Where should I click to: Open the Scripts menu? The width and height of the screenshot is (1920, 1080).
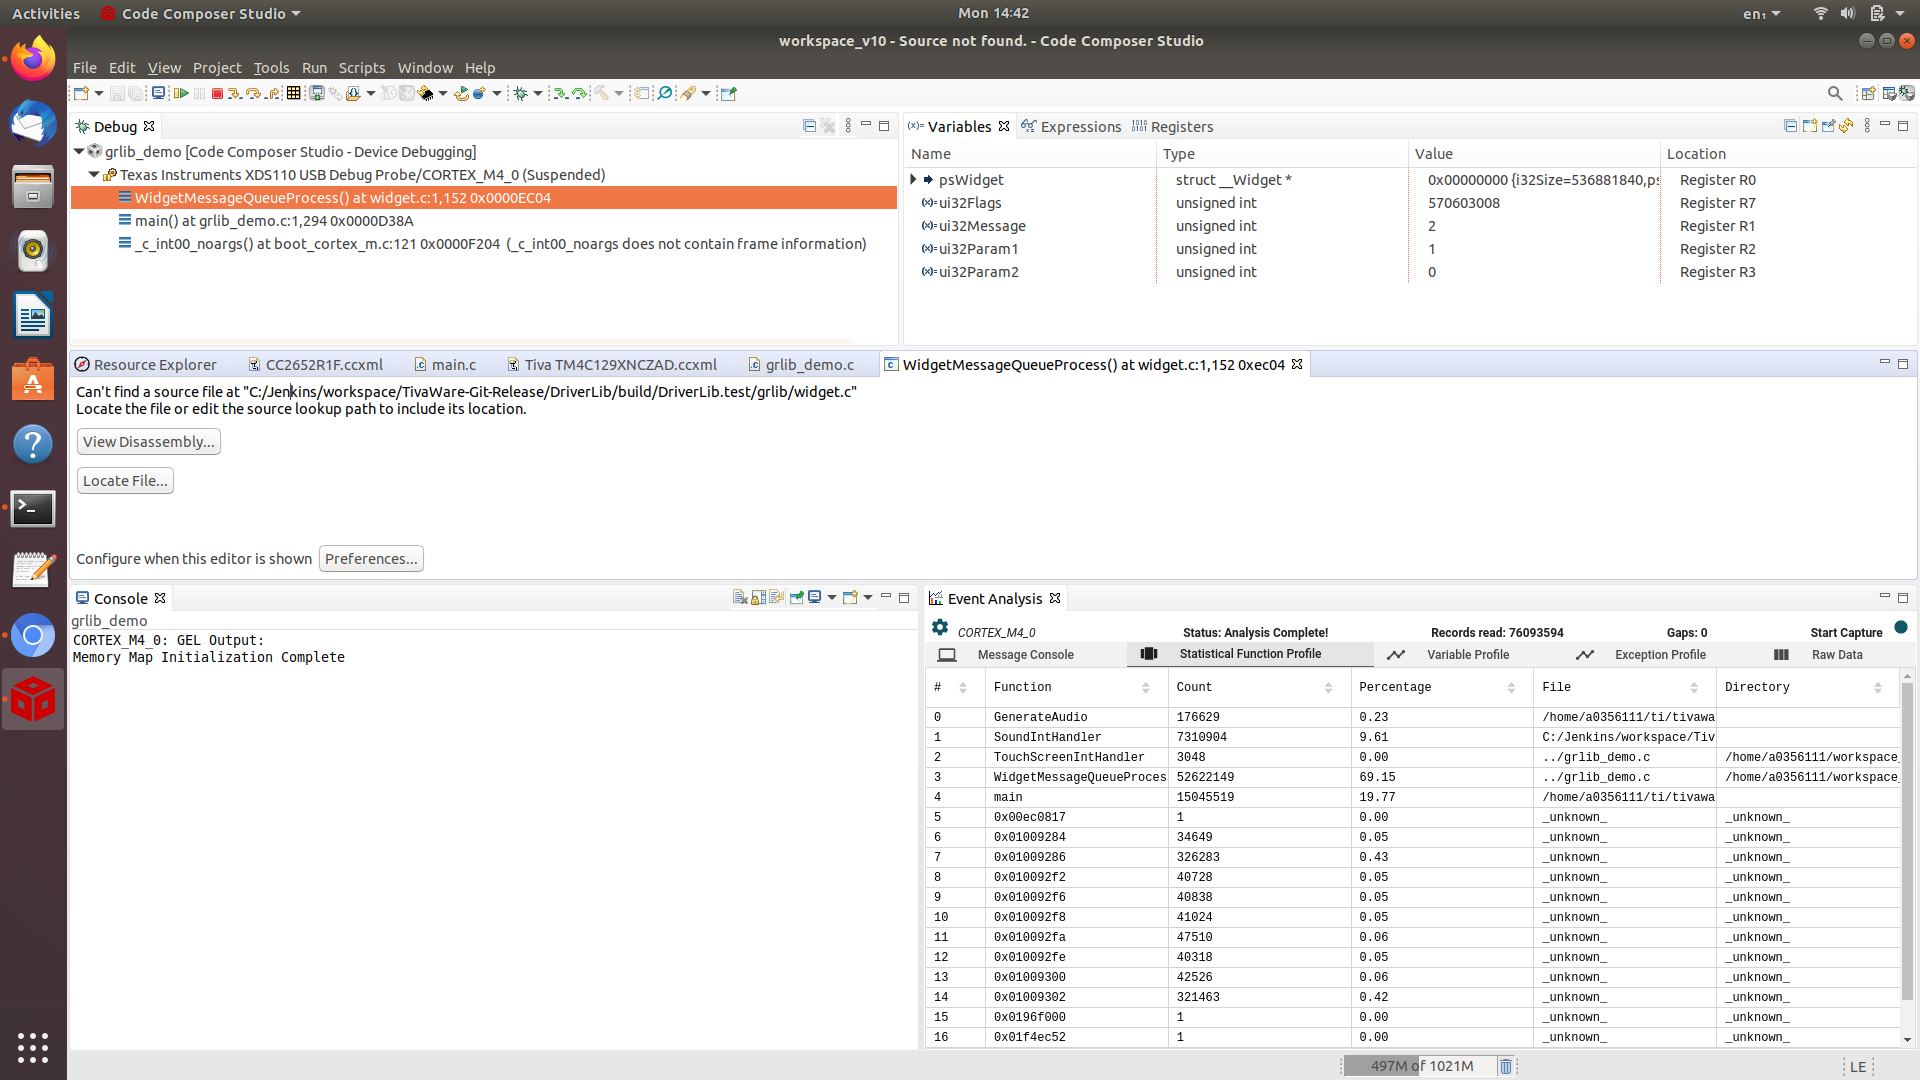(361, 68)
